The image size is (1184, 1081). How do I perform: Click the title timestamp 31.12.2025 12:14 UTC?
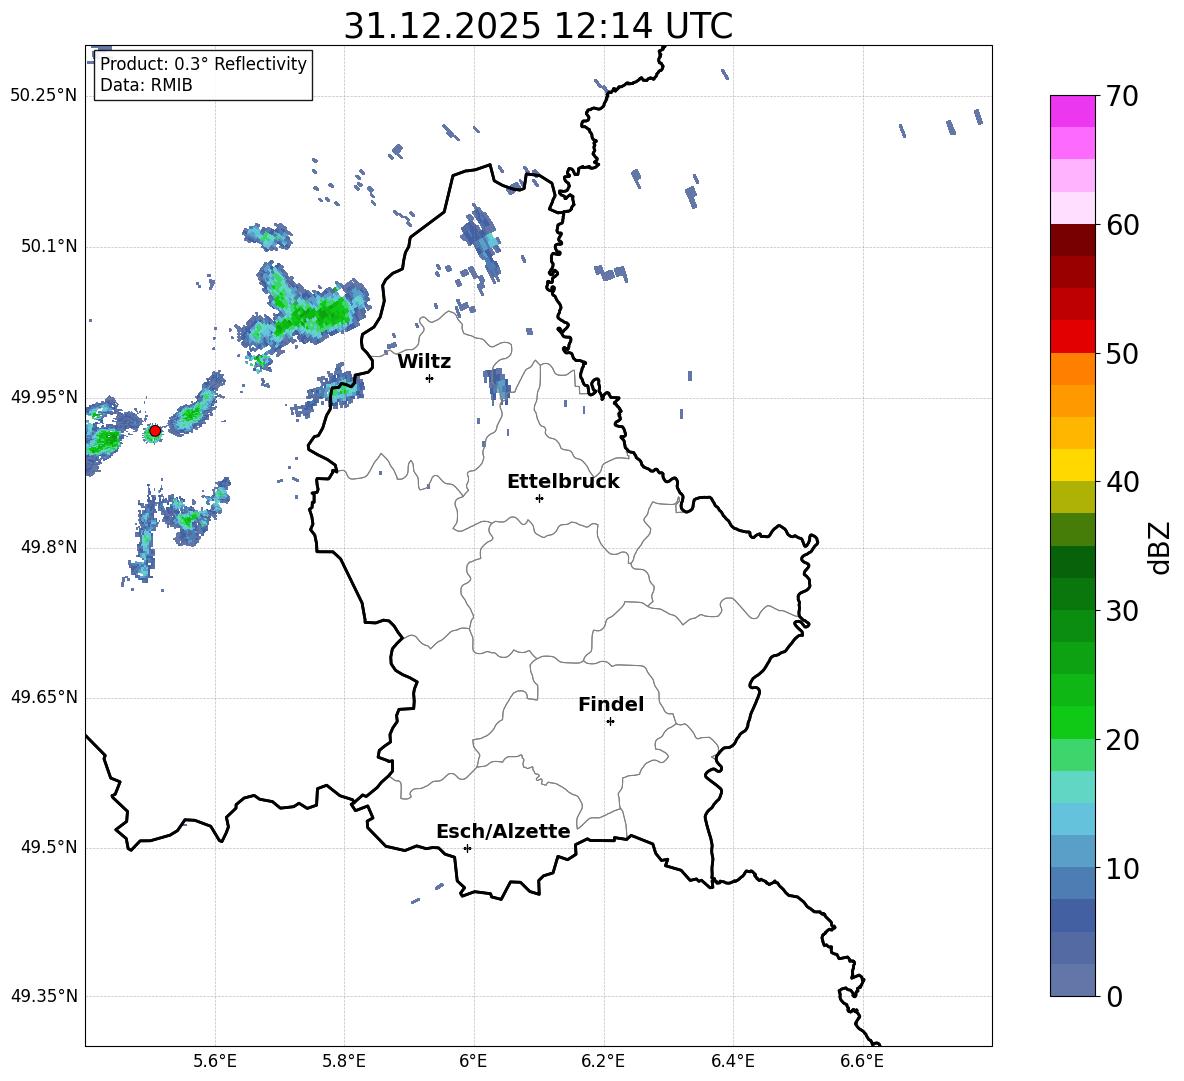538,26
